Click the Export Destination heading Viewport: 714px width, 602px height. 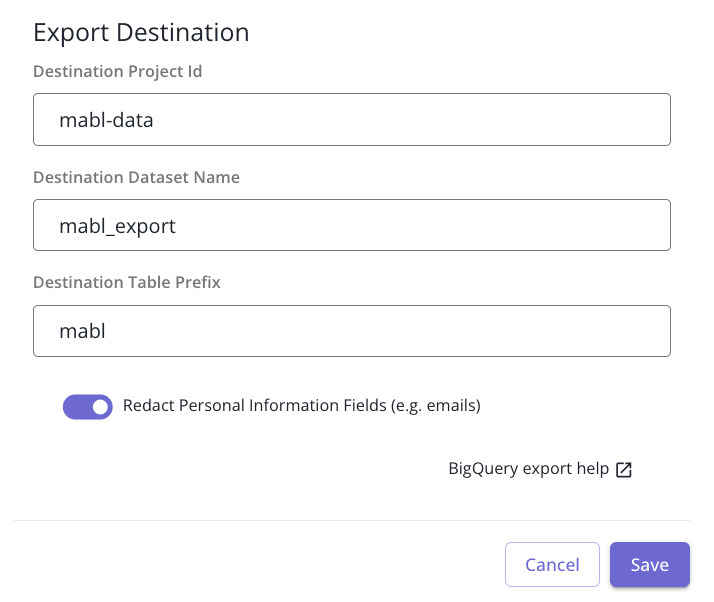[x=141, y=32]
